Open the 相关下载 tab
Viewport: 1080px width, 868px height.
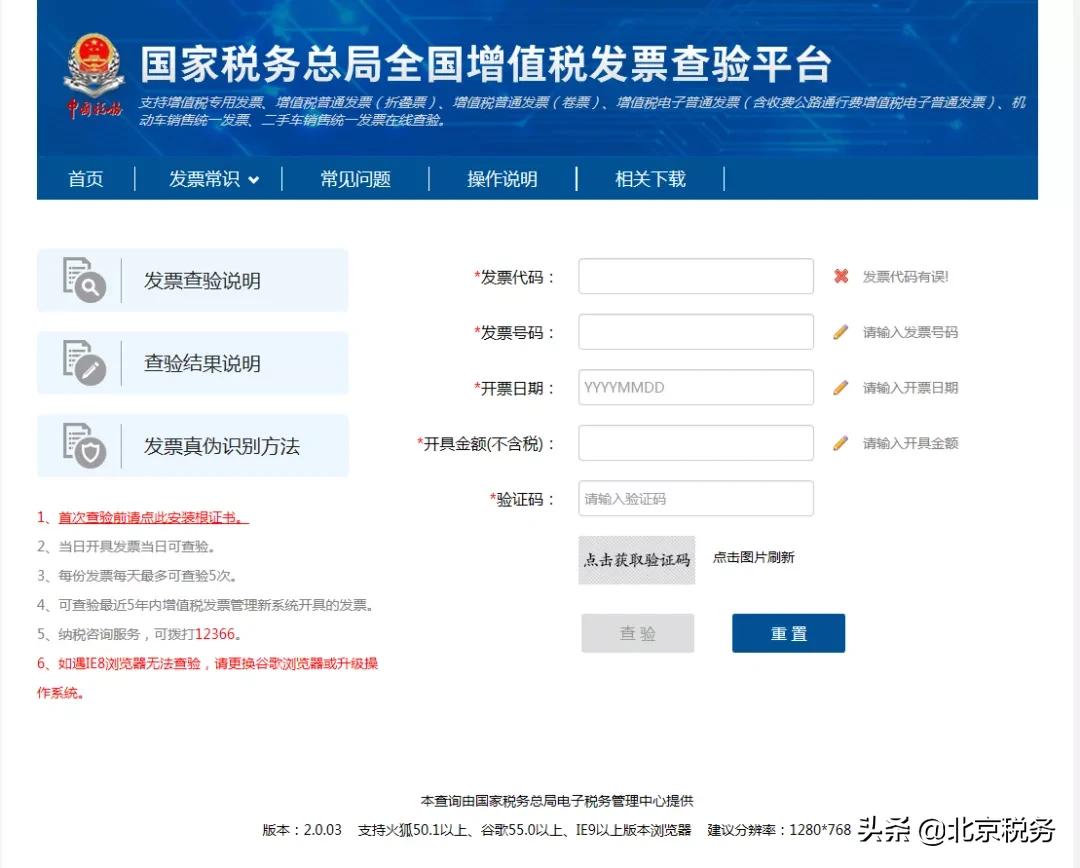pos(648,179)
